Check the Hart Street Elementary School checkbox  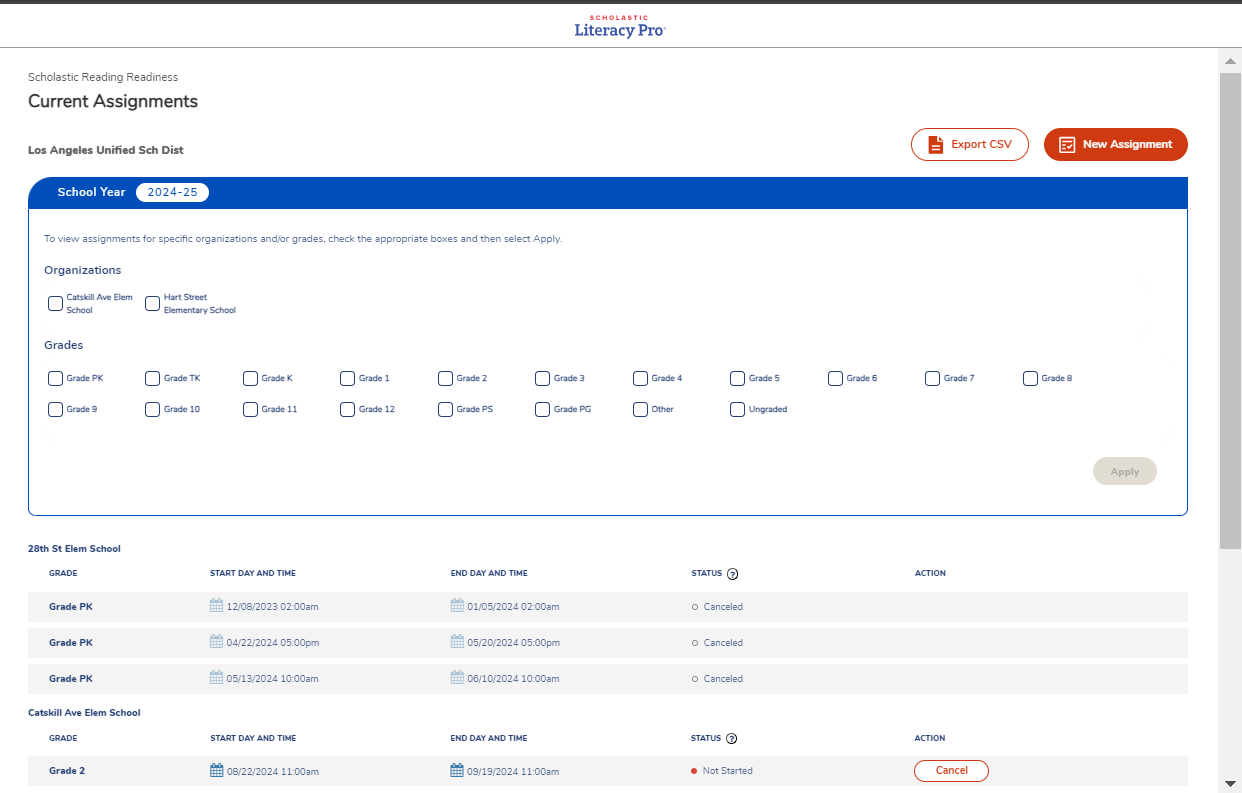point(152,303)
